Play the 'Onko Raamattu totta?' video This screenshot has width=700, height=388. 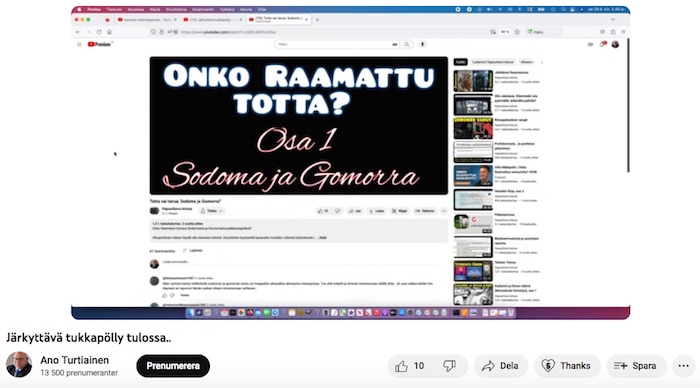299,125
